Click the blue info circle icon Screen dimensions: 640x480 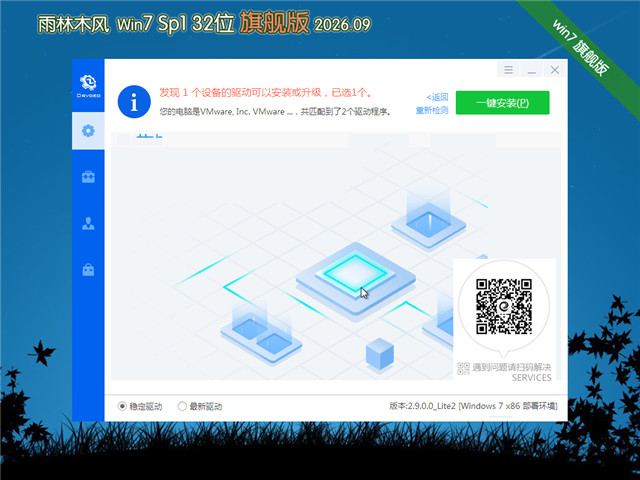tap(134, 102)
